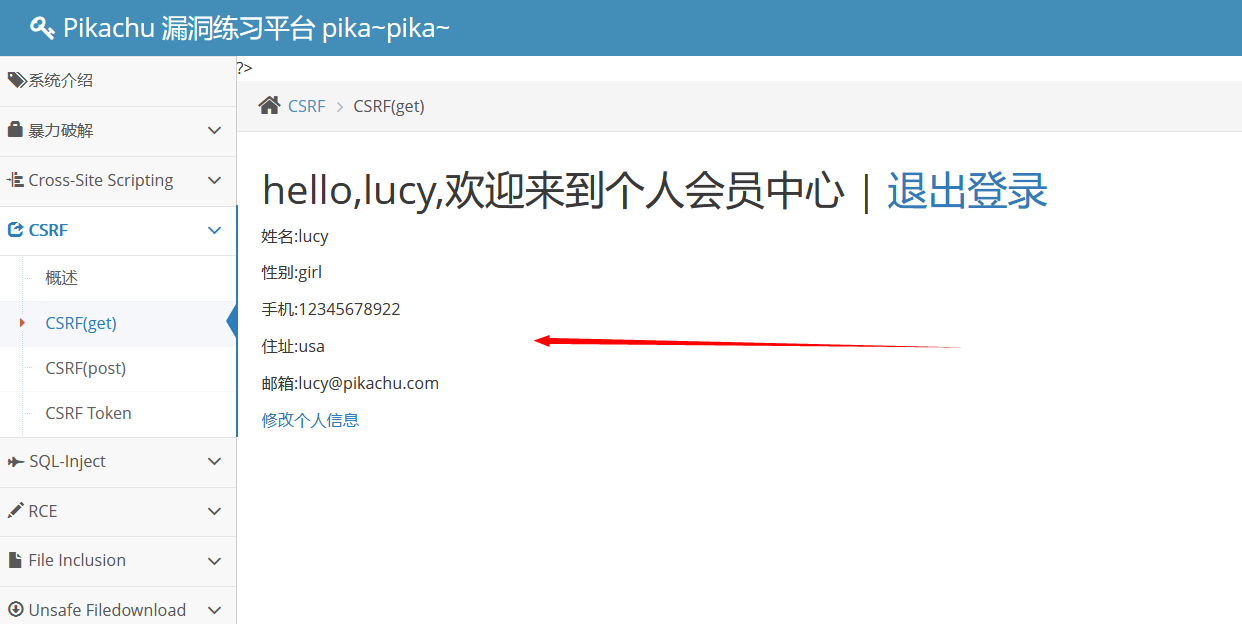This screenshot has width=1242, height=624.
Task: Click the File Inclusion document icon
Action: (x=14, y=560)
